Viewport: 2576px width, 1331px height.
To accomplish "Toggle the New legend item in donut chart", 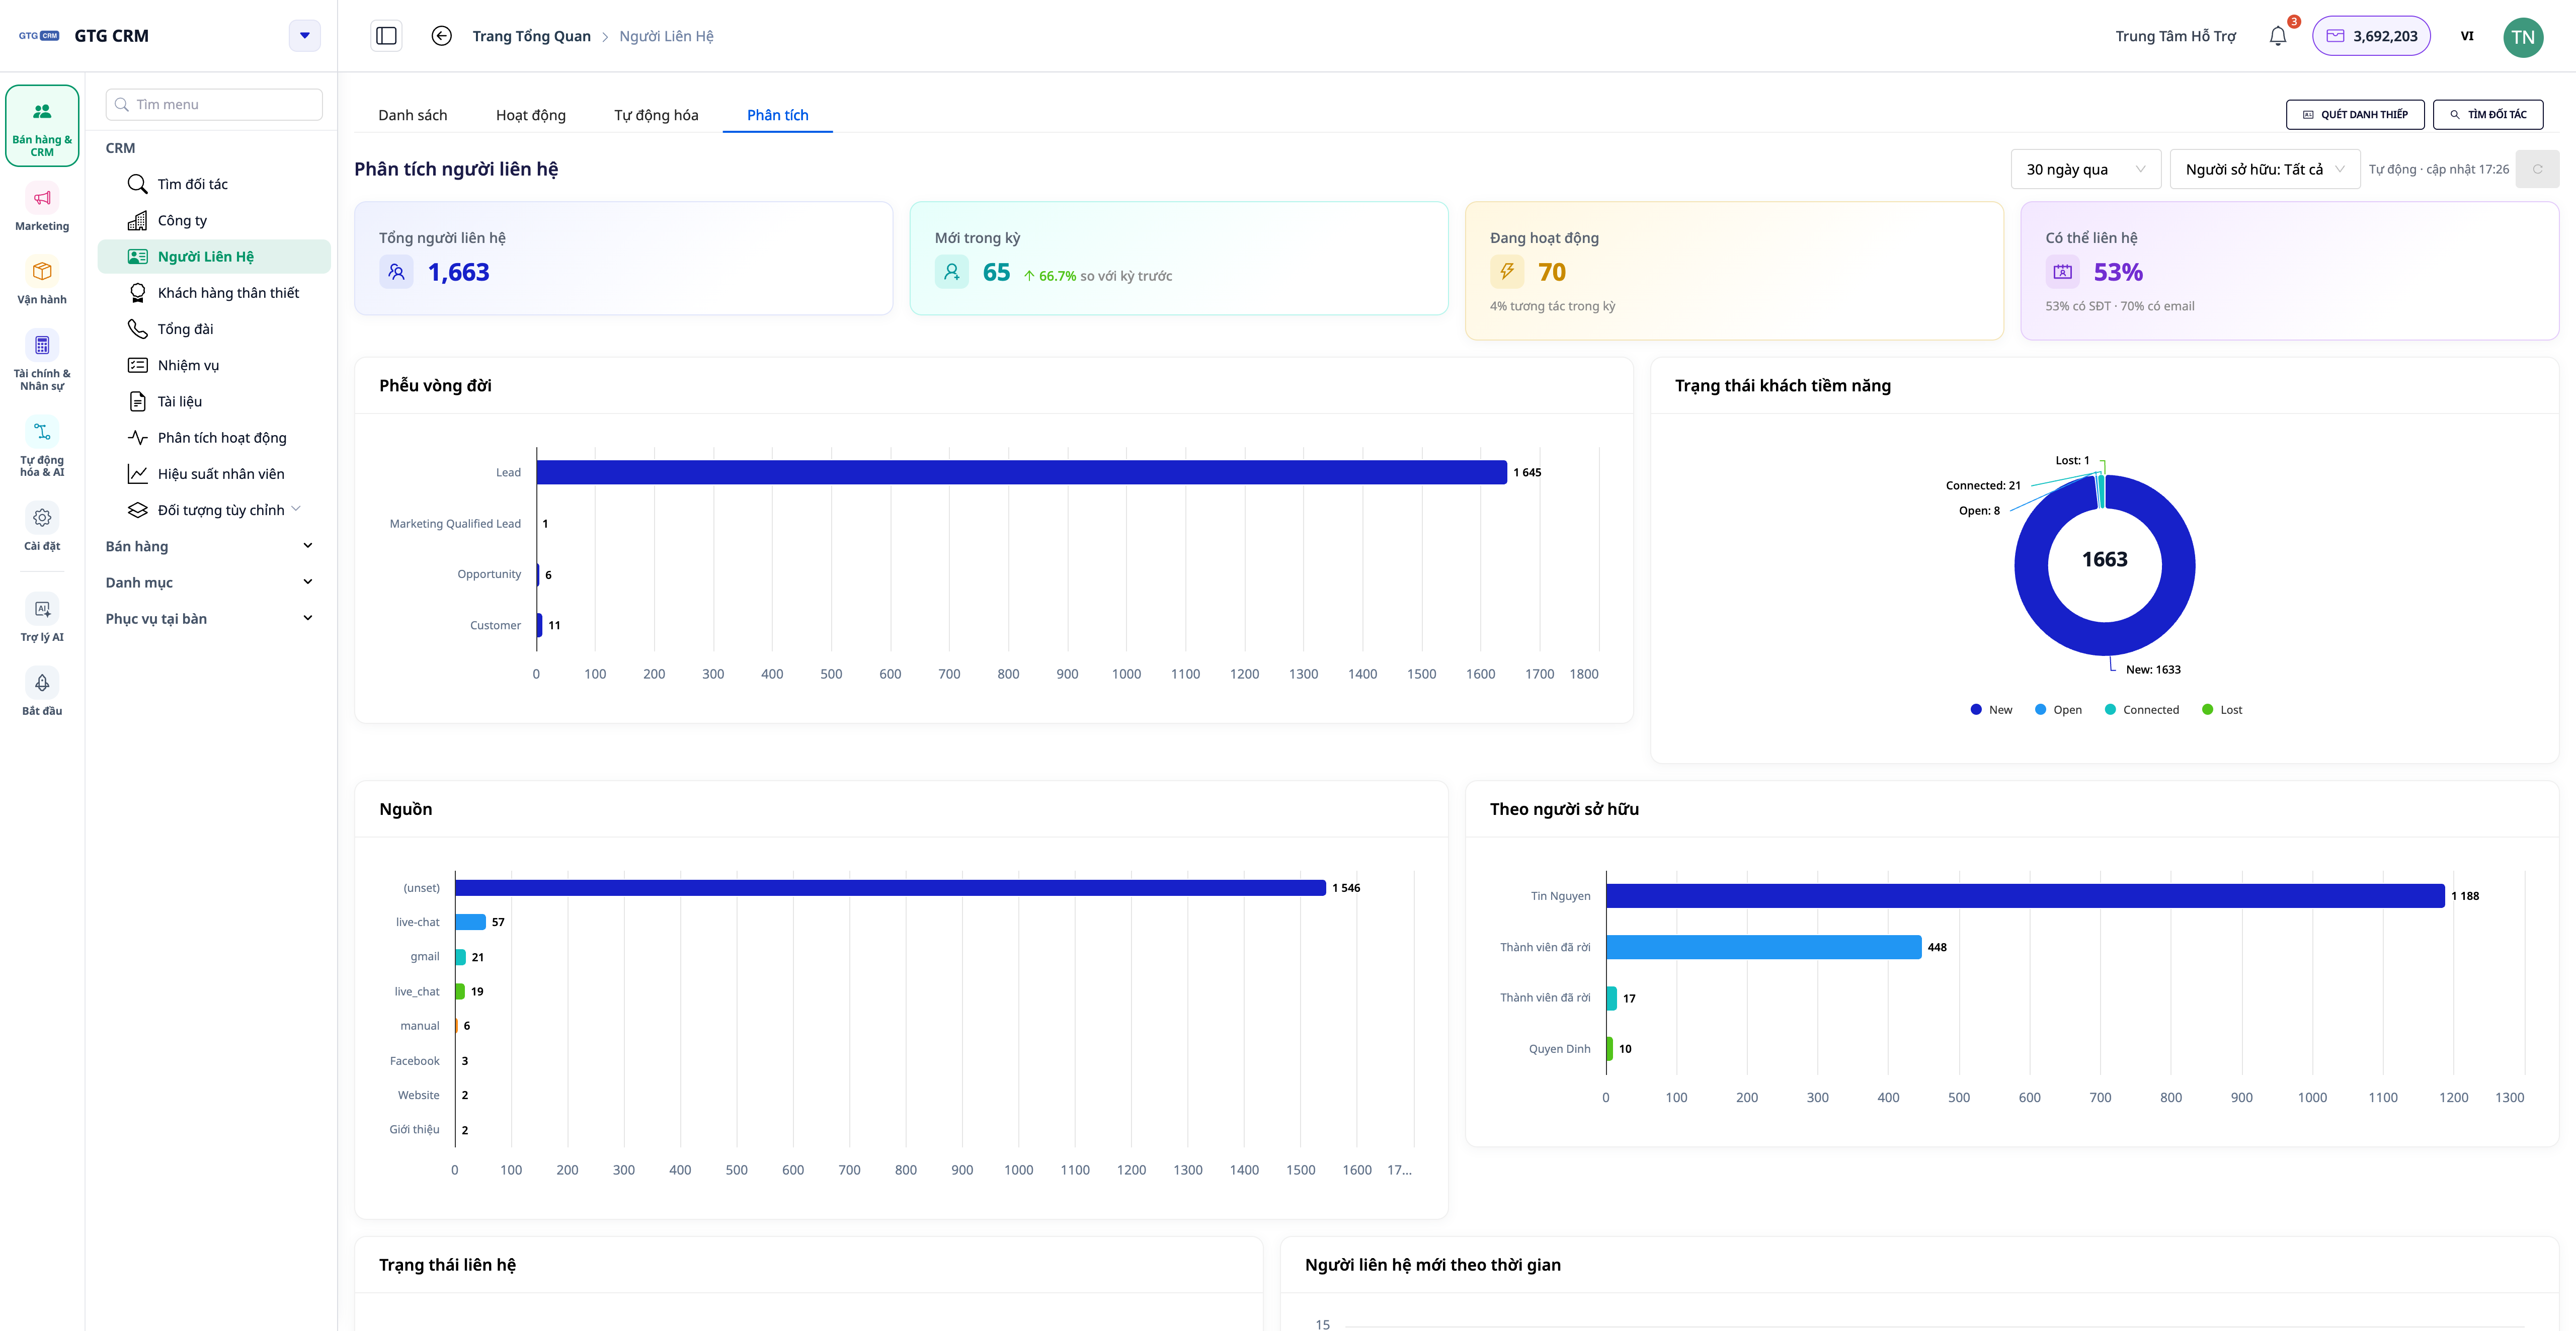I will coord(1991,710).
